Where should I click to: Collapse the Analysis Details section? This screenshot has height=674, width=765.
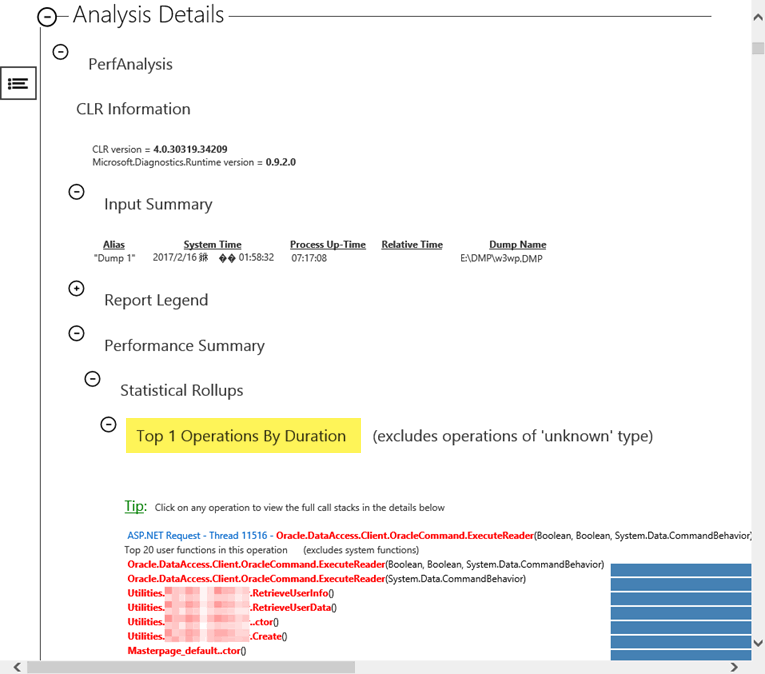(x=47, y=17)
